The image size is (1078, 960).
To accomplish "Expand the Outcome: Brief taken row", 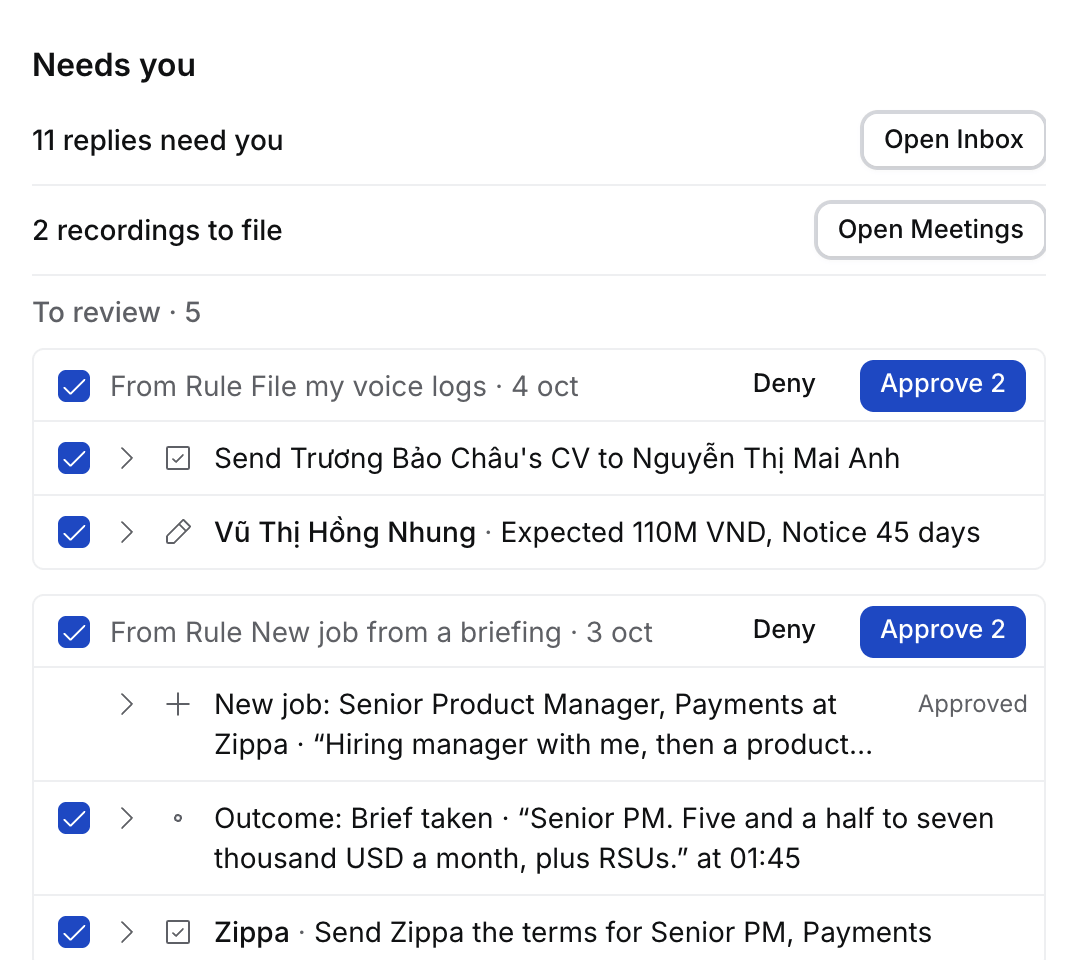I will tap(126, 818).
